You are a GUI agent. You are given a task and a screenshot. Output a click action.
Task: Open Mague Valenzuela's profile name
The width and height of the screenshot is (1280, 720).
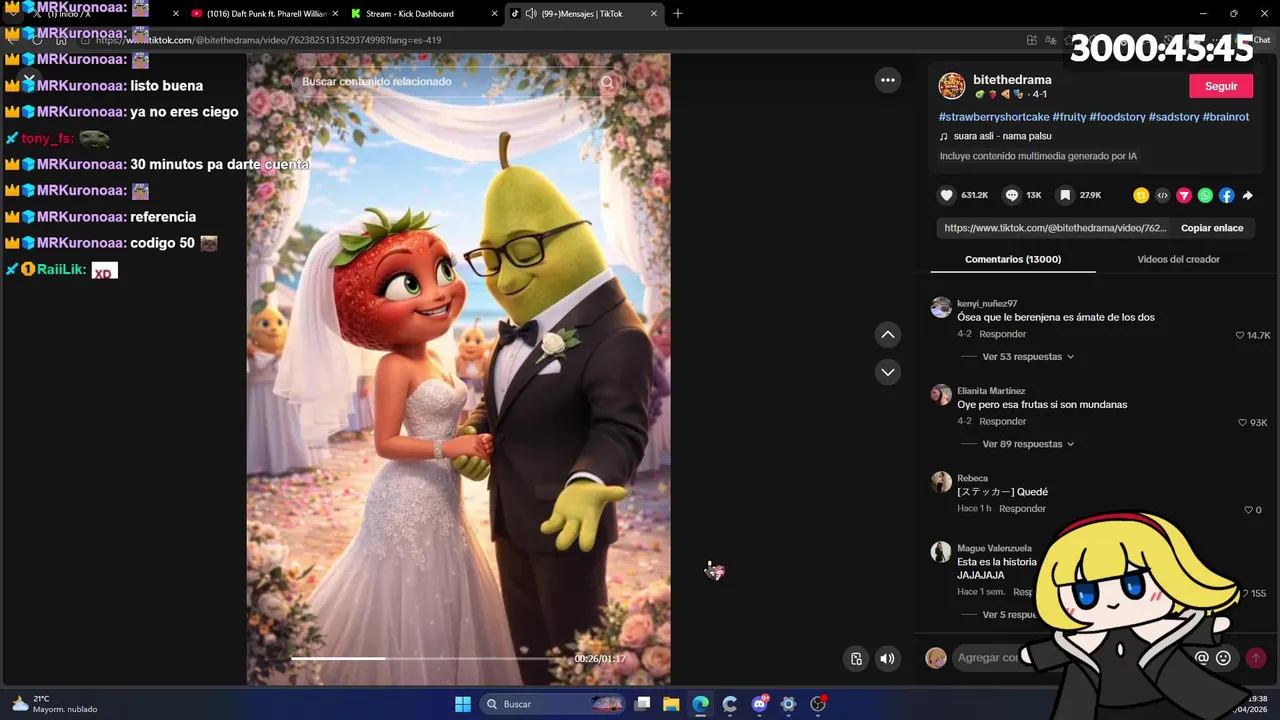coord(994,548)
